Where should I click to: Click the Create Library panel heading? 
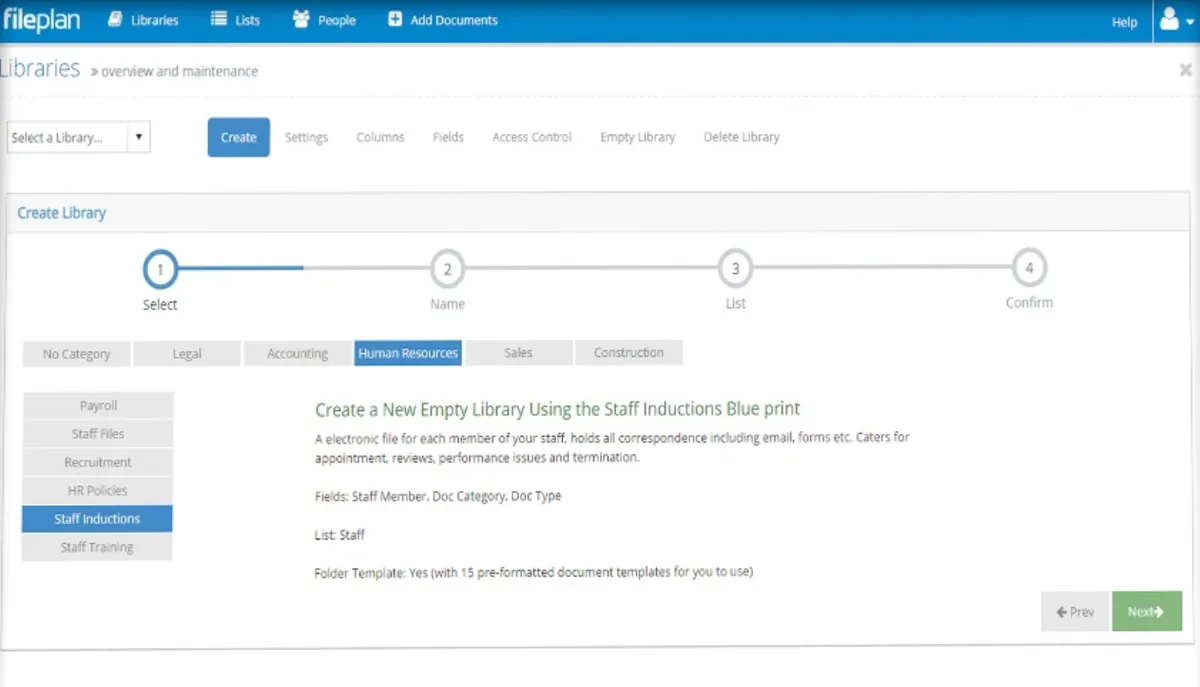(62, 213)
